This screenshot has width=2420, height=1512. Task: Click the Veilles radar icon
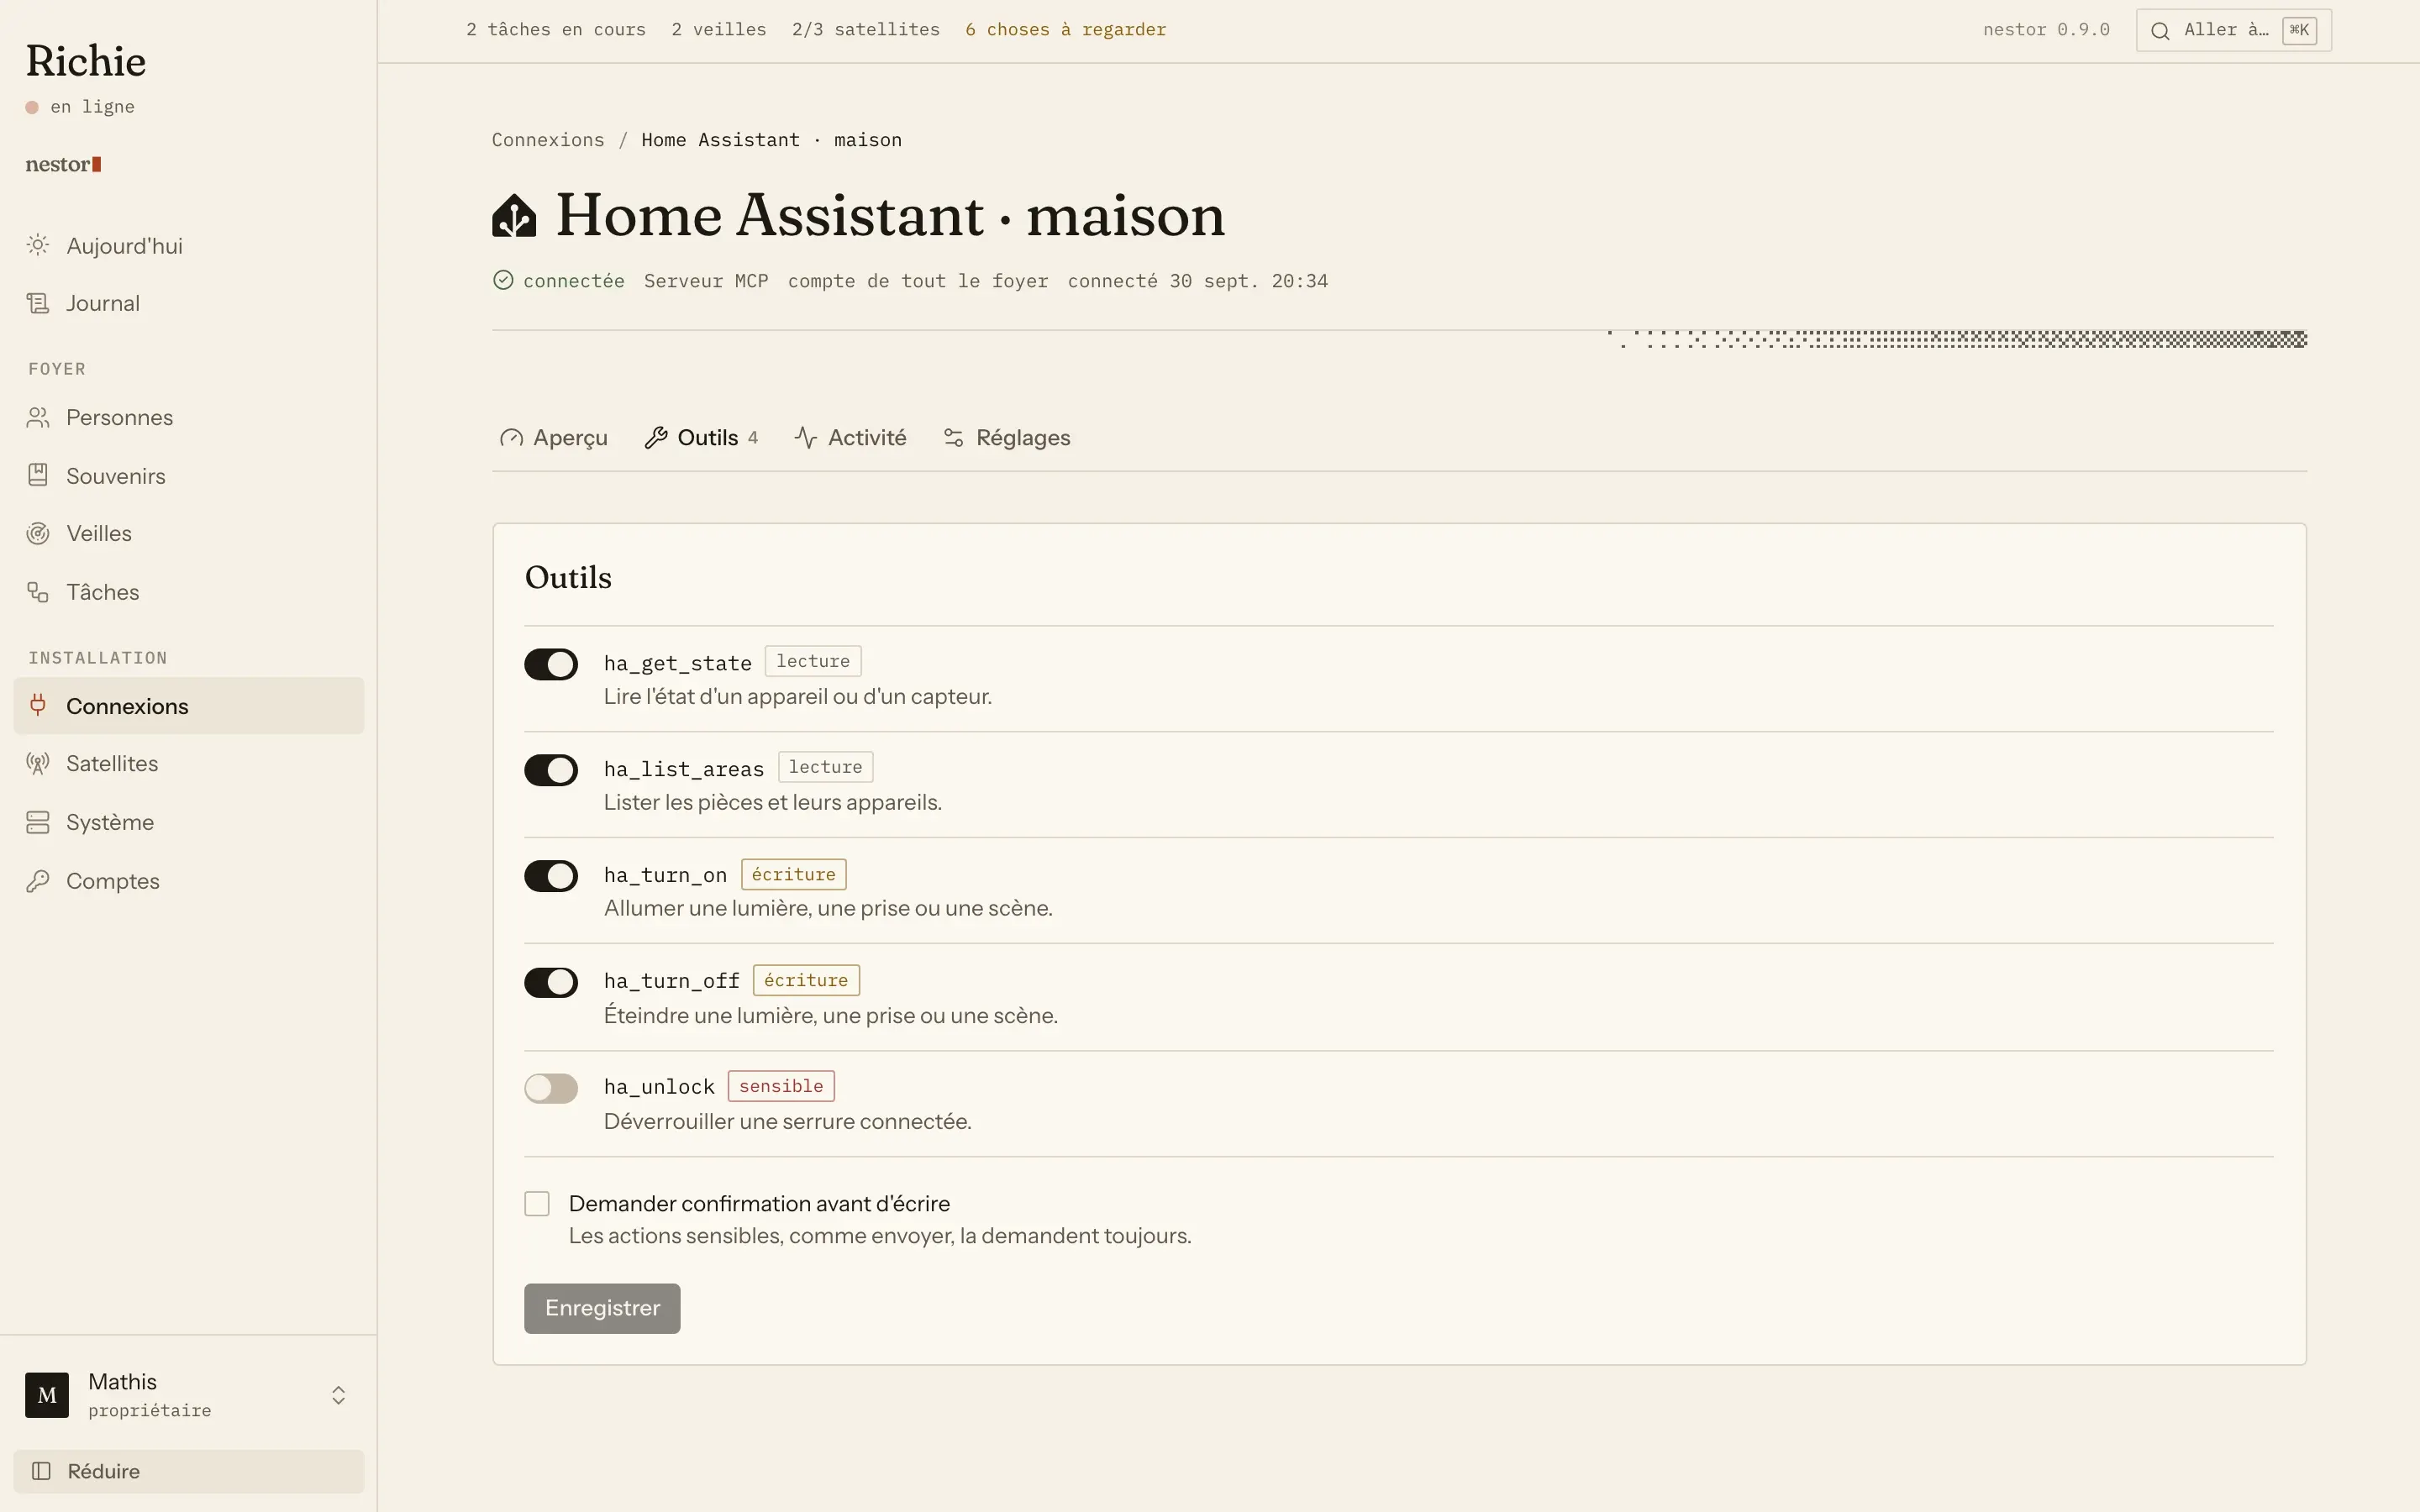click(38, 533)
